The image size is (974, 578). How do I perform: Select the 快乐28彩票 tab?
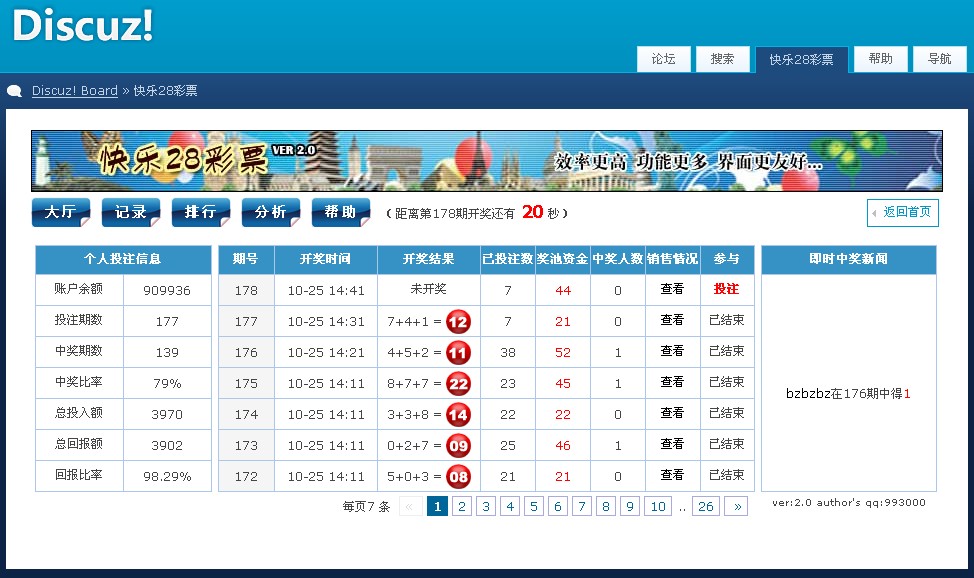[801, 60]
